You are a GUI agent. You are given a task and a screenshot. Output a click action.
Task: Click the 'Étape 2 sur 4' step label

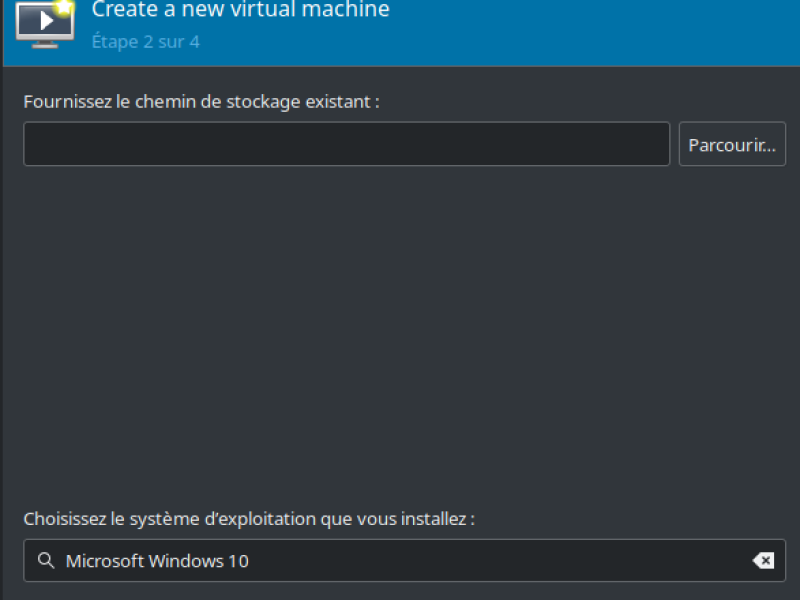click(x=145, y=42)
